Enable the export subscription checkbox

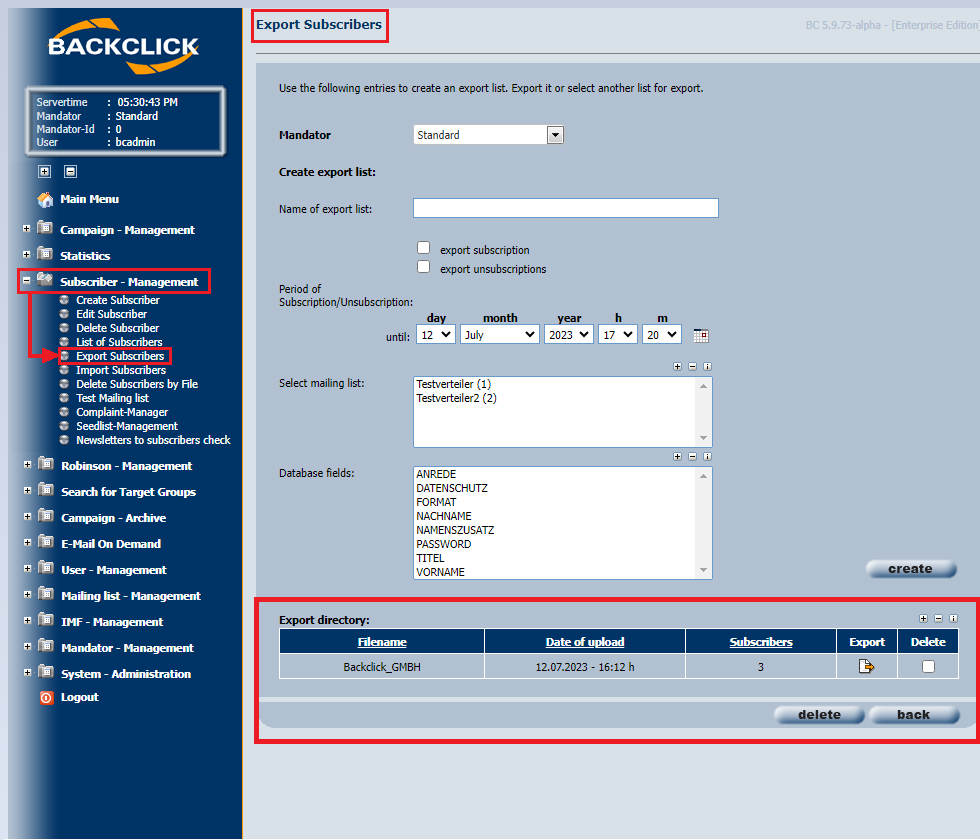424,248
